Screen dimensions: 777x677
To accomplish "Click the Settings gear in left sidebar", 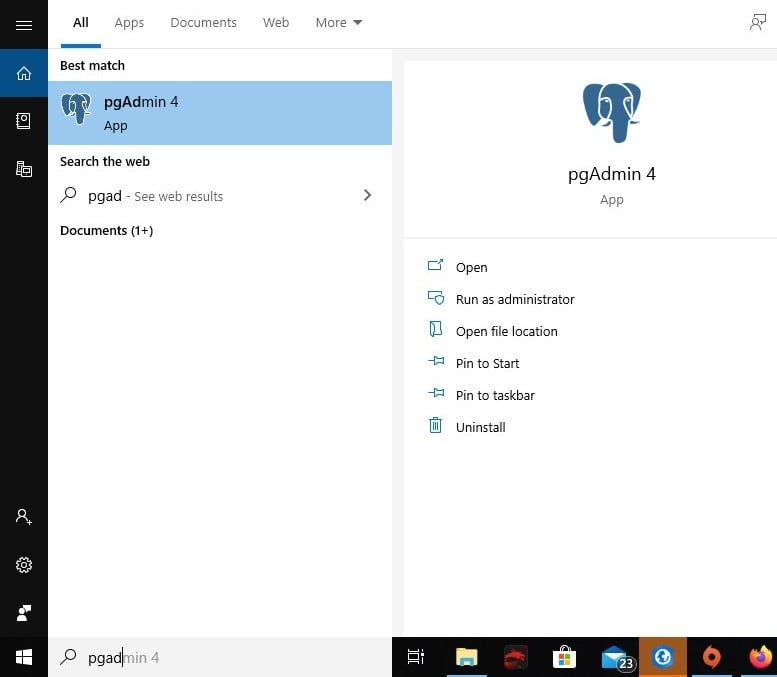I will [24, 564].
